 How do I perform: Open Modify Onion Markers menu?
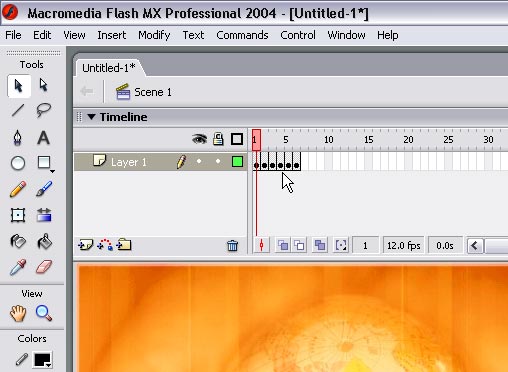pos(341,246)
